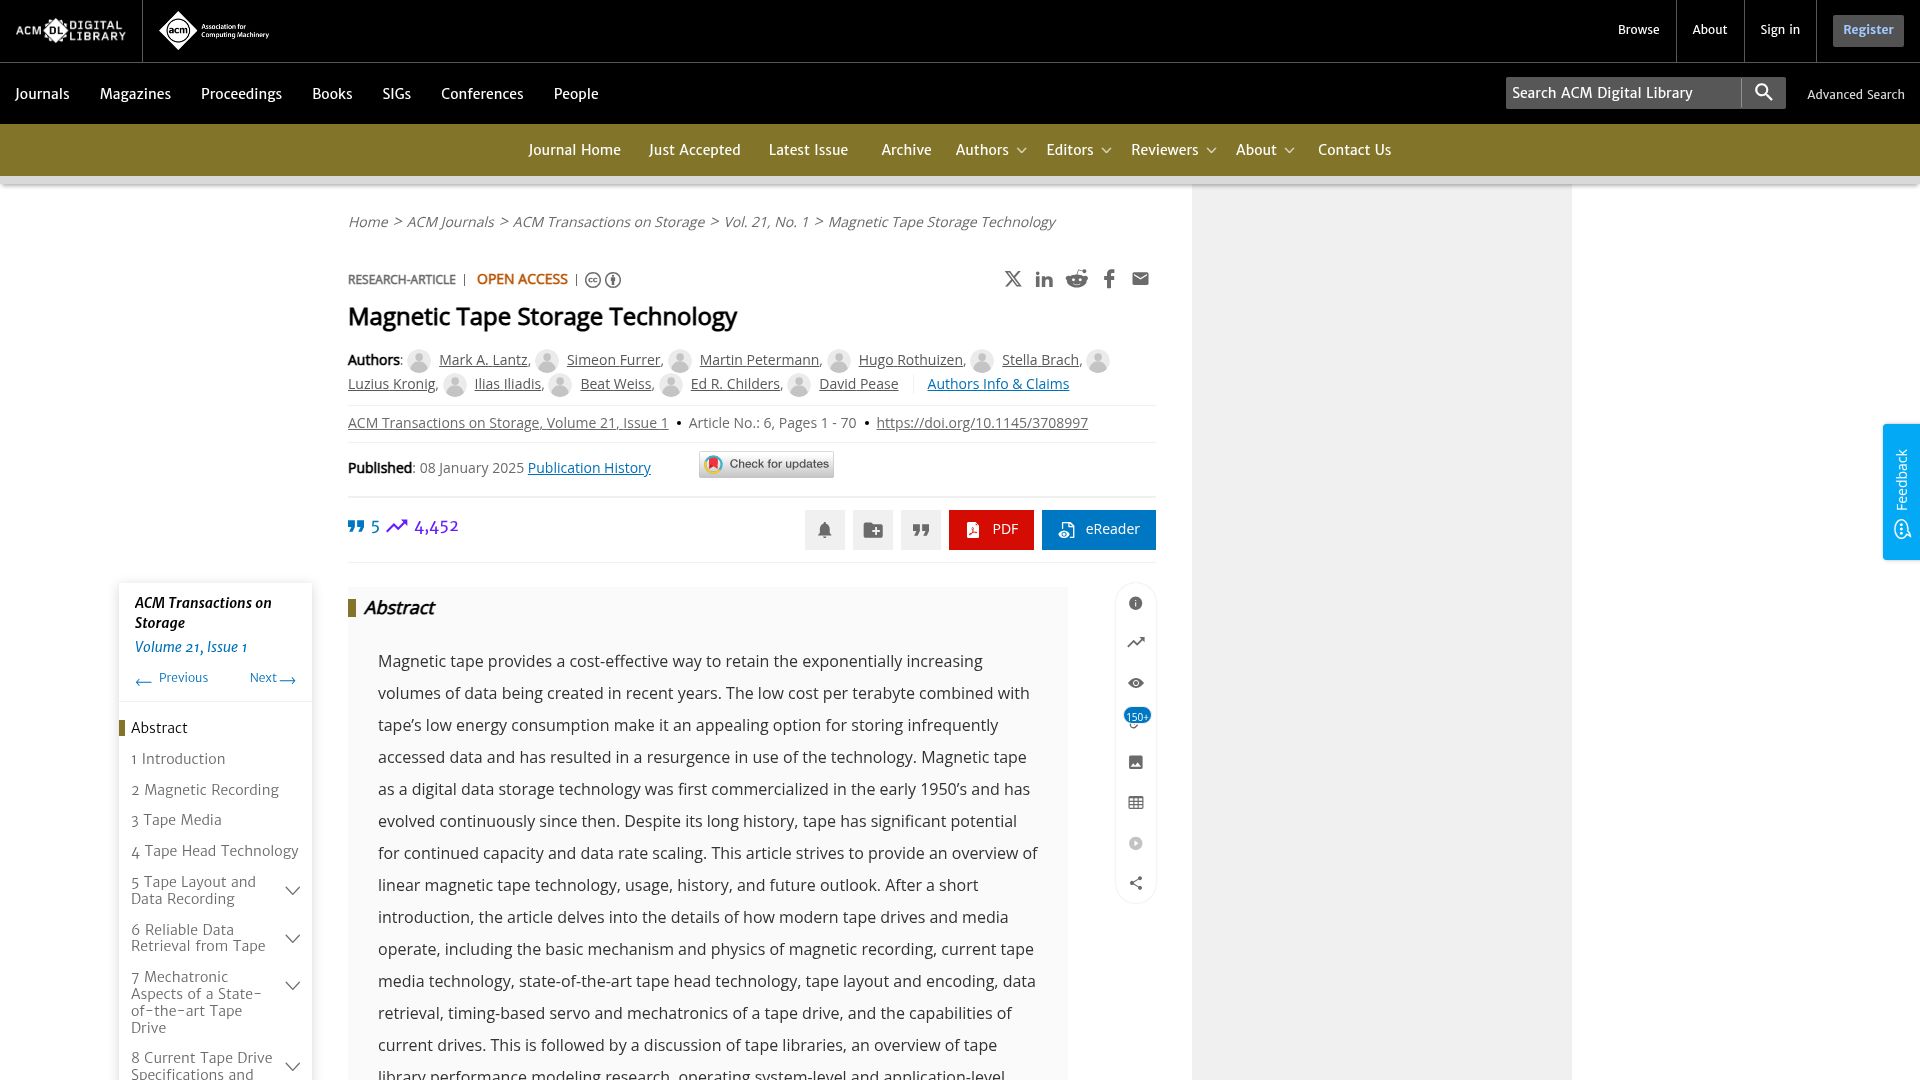Share article on LinkedIn
This screenshot has height=1080, width=1920.
(x=1044, y=279)
